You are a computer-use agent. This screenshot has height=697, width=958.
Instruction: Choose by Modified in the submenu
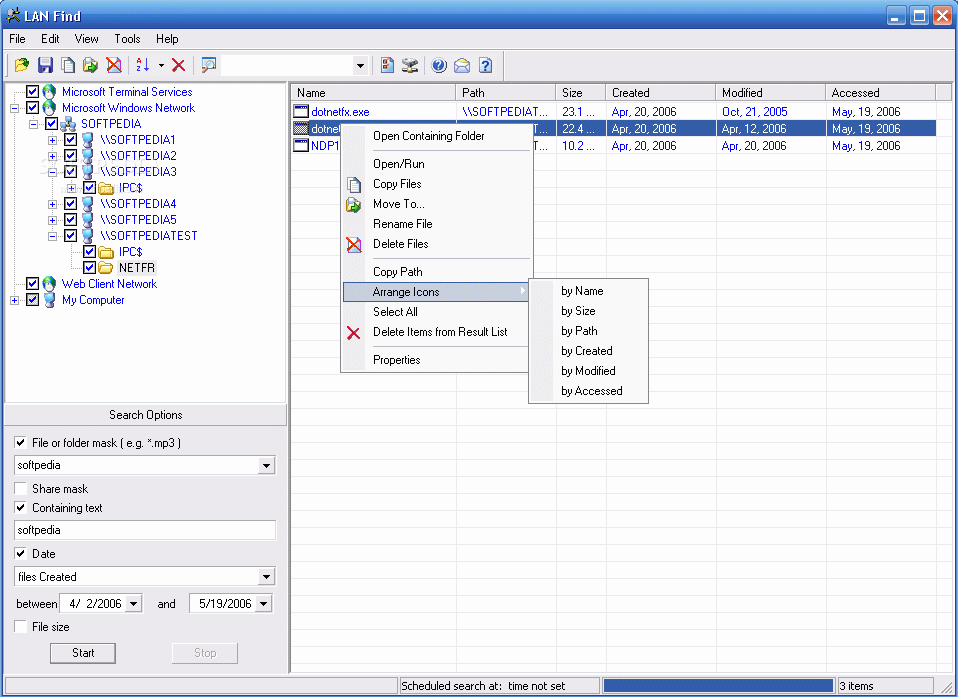(x=588, y=371)
